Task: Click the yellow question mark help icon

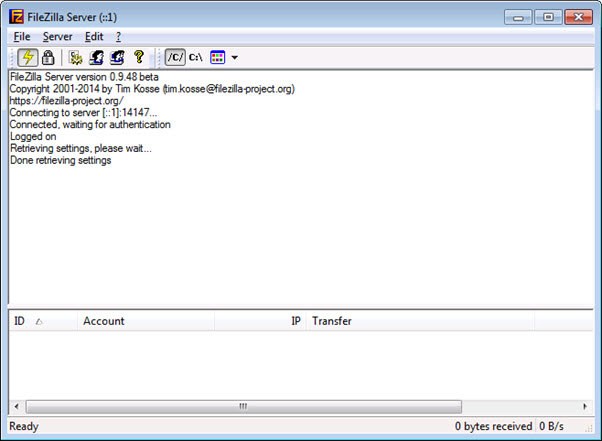Action: click(x=139, y=57)
